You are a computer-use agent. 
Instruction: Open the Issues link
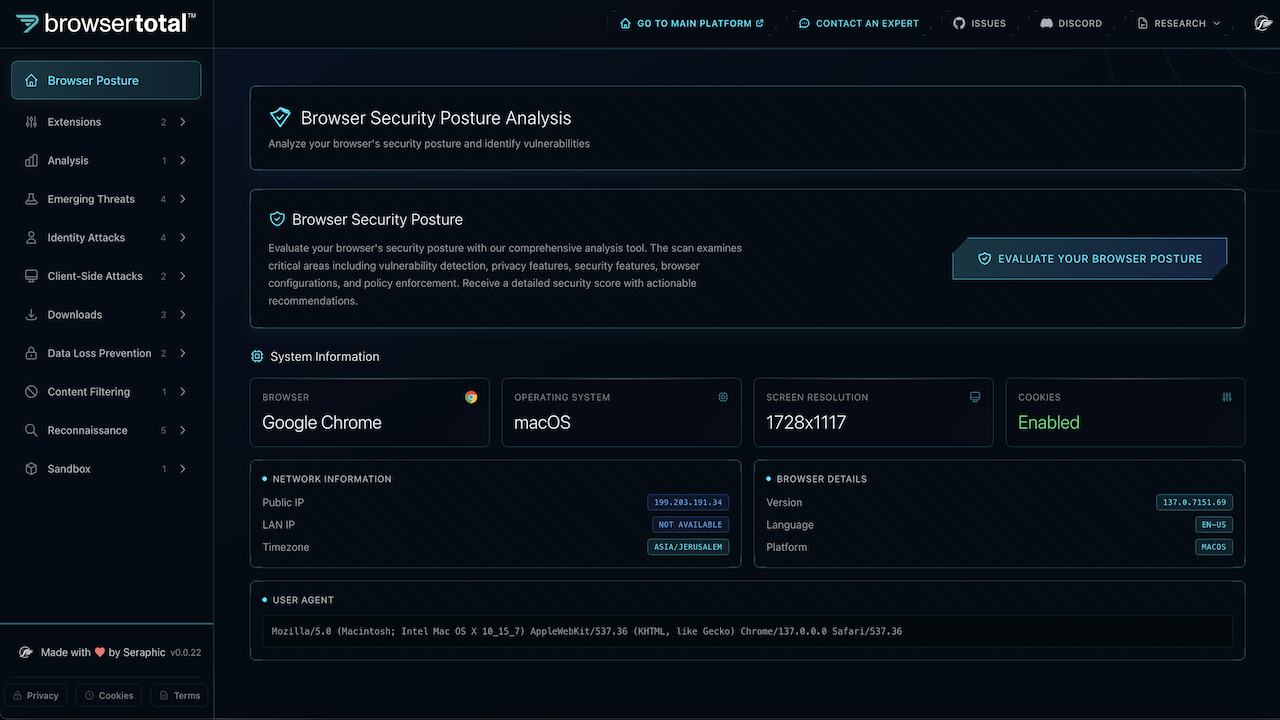coord(980,23)
